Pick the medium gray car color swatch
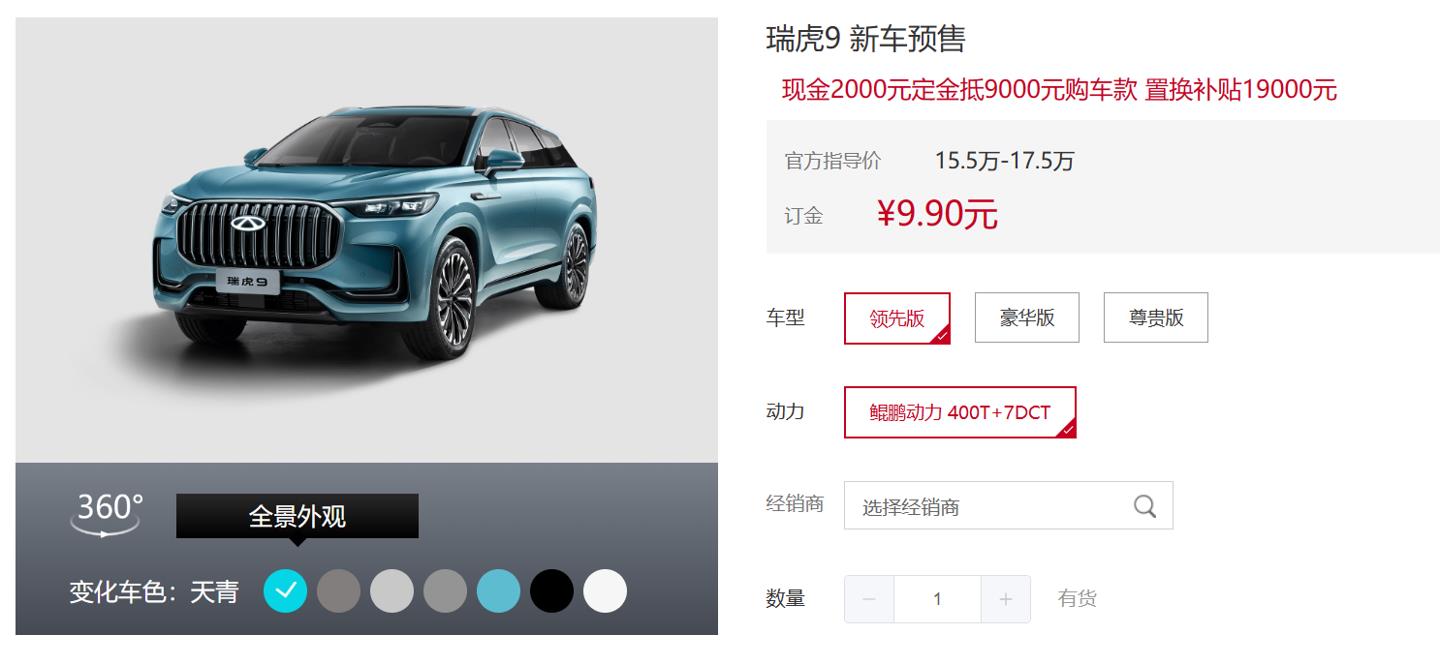 click(445, 591)
